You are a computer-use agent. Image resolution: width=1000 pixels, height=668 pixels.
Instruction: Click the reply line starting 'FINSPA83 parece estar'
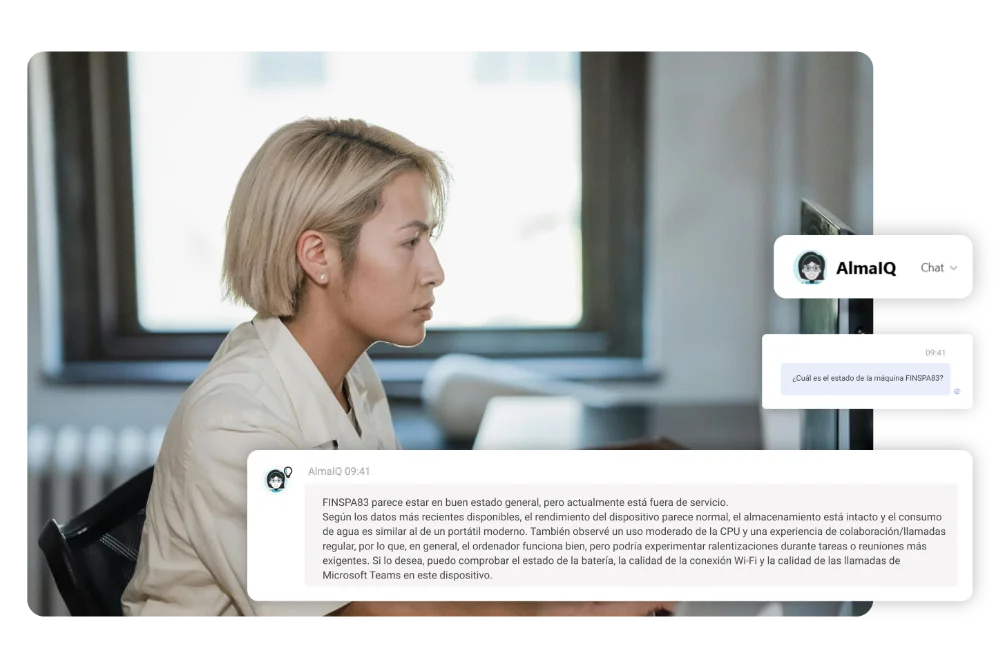(525, 502)
